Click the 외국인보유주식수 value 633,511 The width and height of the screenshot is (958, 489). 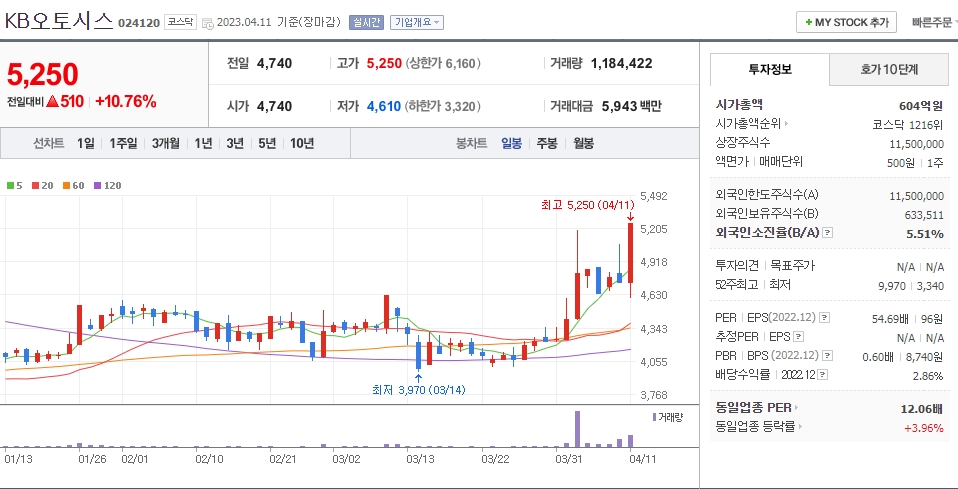[924, 215]
